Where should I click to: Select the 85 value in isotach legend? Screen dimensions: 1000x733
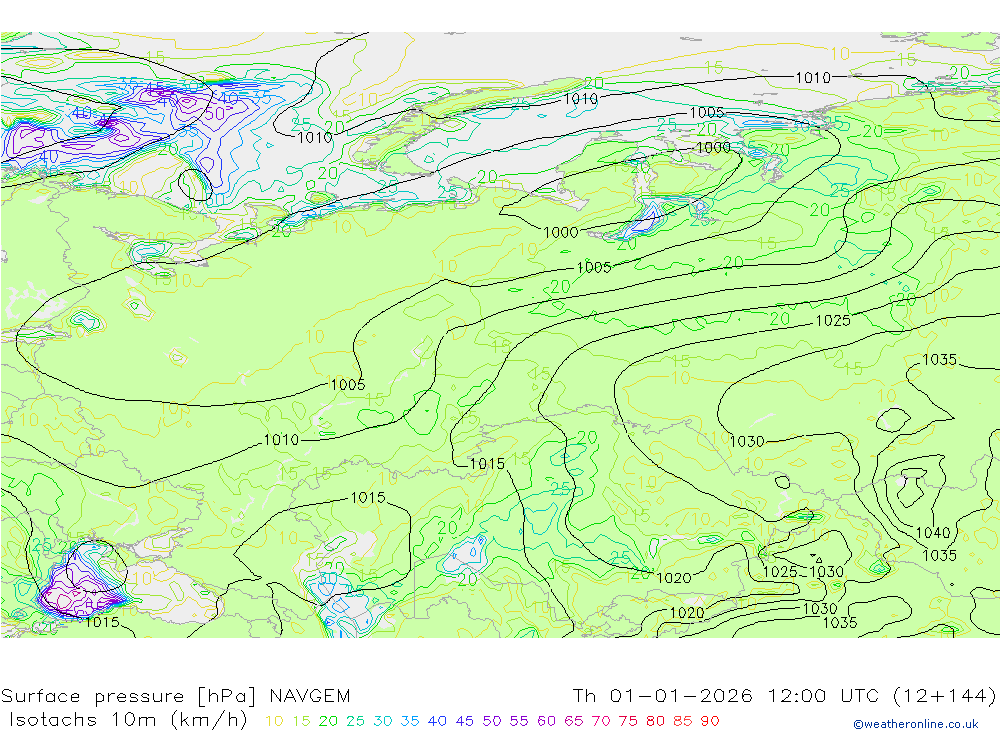pyautogui.click(x=683, y=721)
